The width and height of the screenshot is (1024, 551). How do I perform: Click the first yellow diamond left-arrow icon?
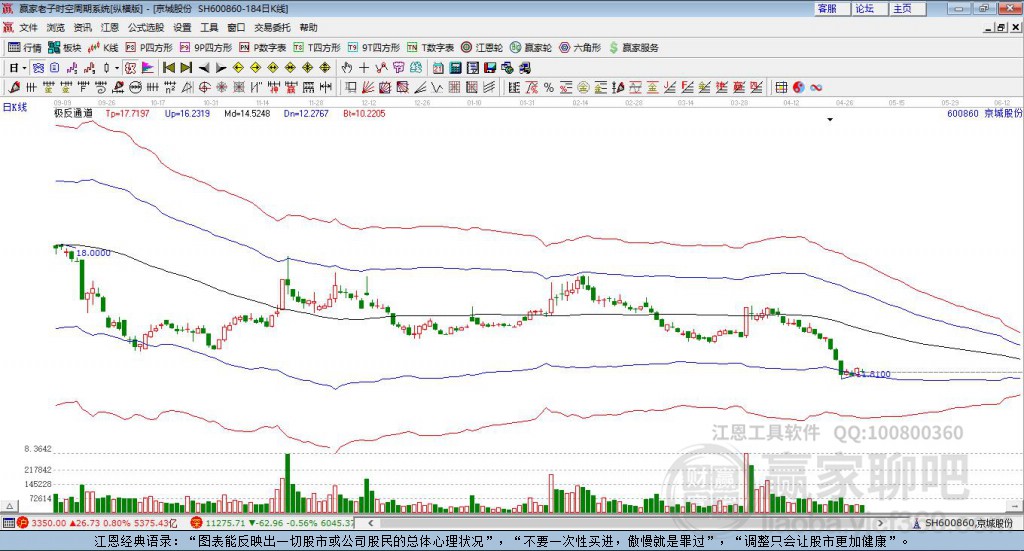pos(238,68)
